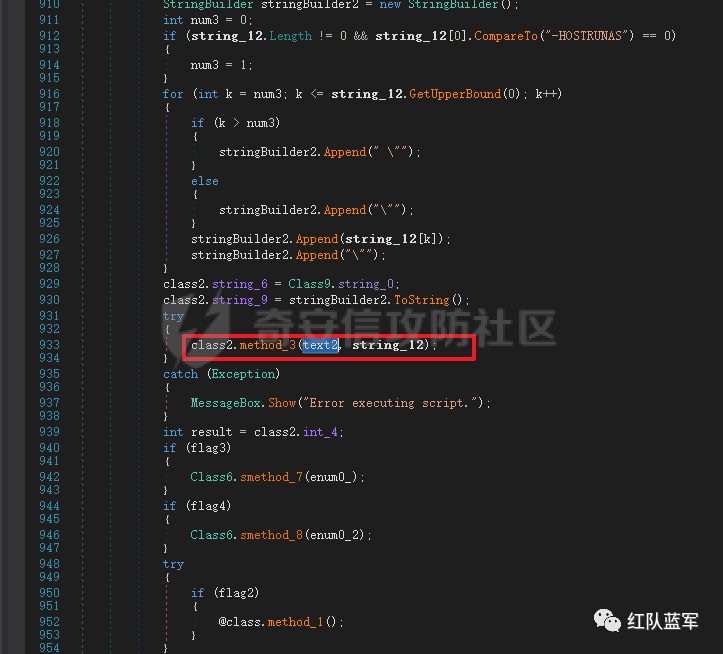Select string_6 field on line 929
Viewport: 723px width, 654px height.
click(x=240, y=284)
